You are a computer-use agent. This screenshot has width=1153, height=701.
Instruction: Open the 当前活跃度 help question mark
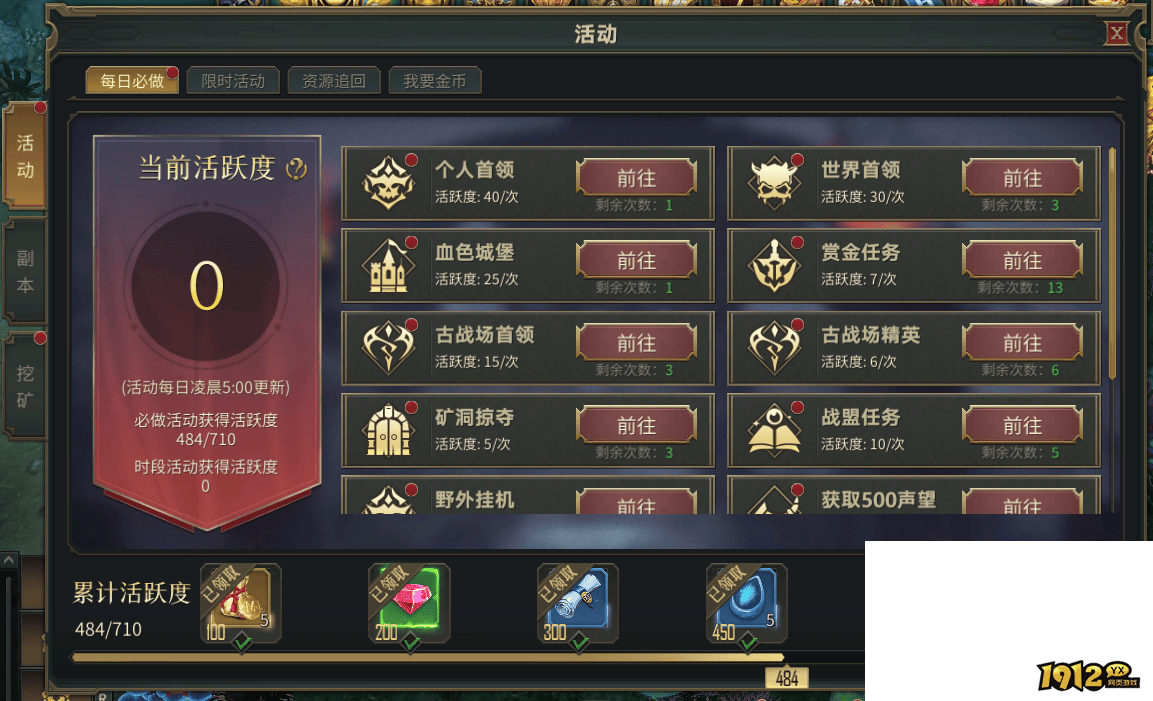click(296, 169)
